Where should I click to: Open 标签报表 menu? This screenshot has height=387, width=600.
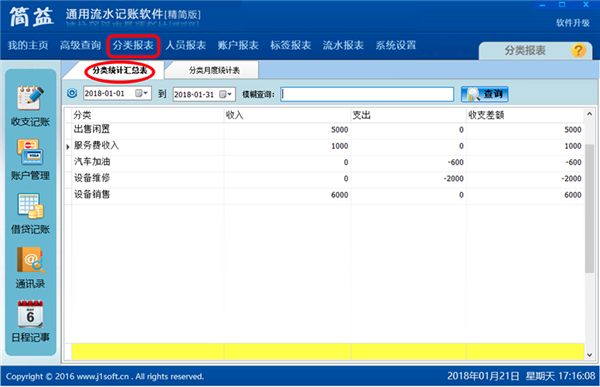290,45
